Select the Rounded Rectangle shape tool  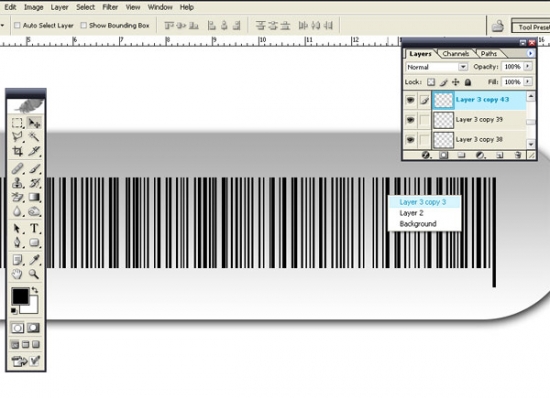(x=34, y=242)
